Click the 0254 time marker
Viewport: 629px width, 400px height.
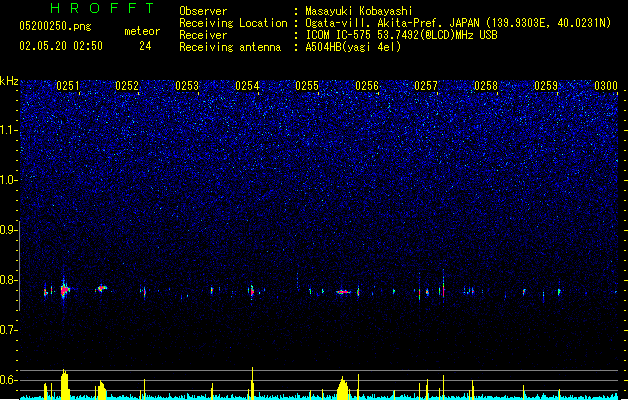tap(247, 86)
